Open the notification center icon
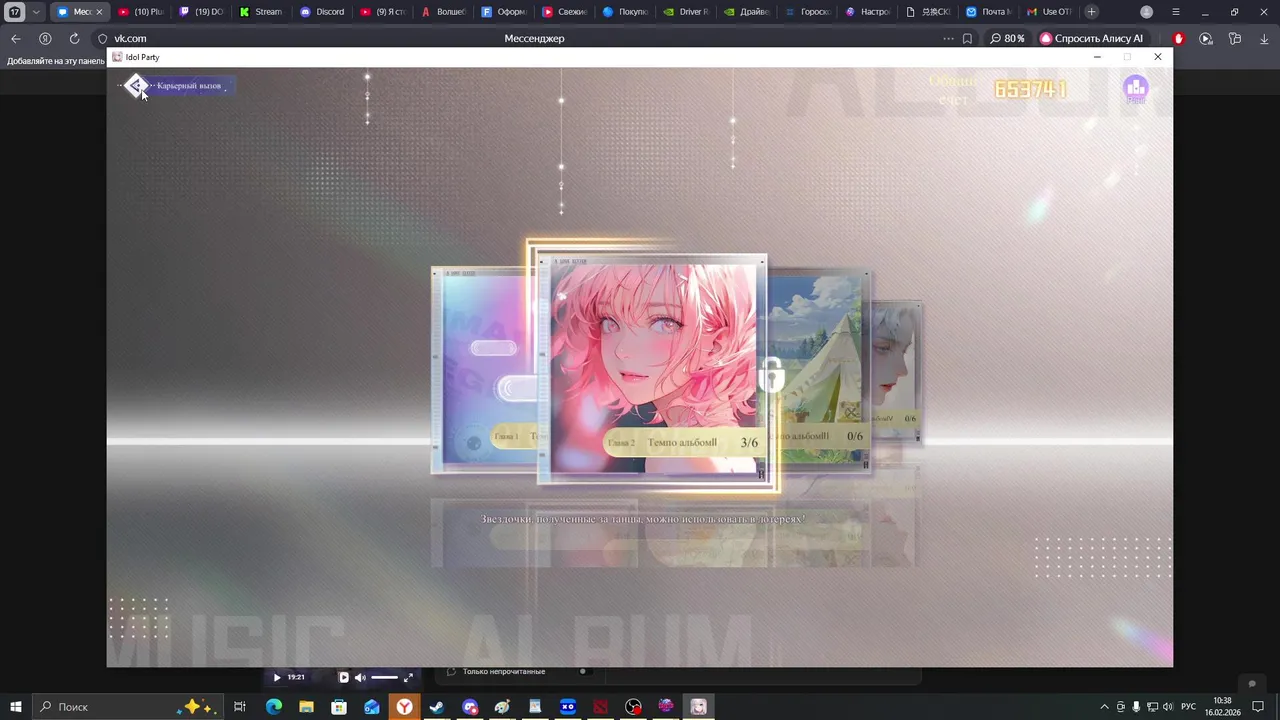1280x720 pixels. coord(1258,707)
